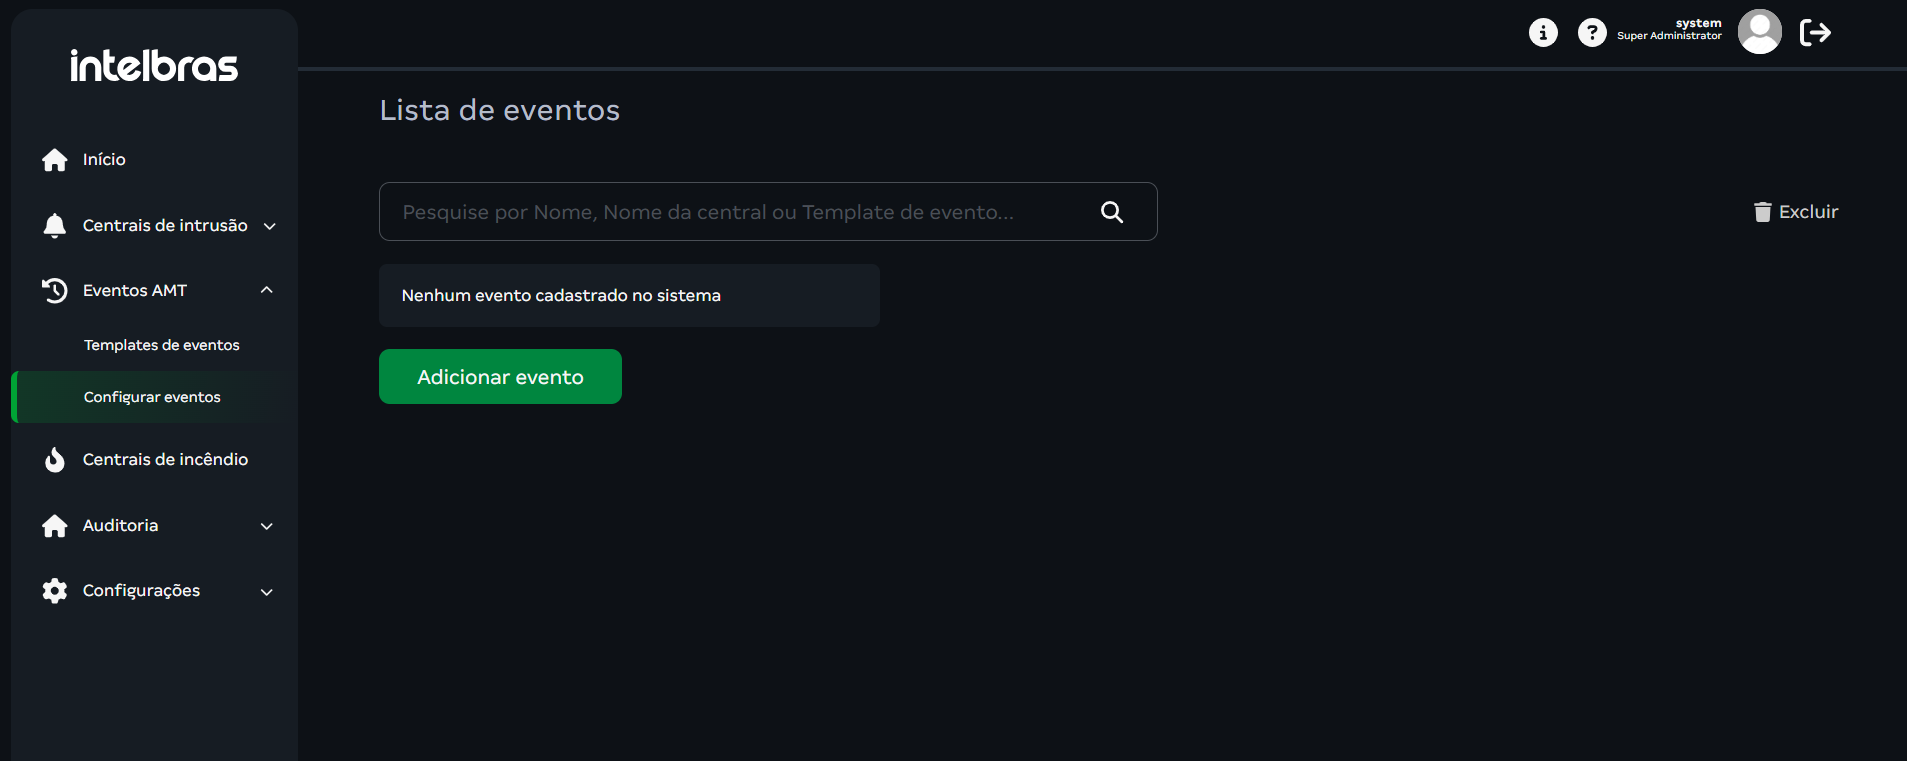Viewport: 1907px width, 761px height.
Task: Click the Auditoria house icon
Action: click(x=55, y=526)
